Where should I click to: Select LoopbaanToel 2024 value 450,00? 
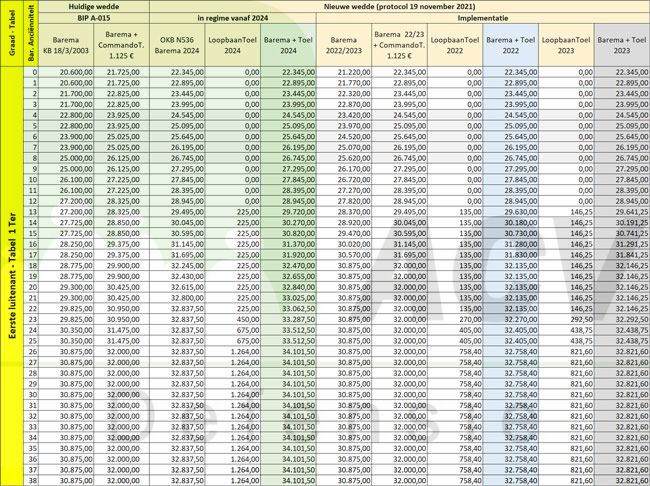click(x=248, y=320)
